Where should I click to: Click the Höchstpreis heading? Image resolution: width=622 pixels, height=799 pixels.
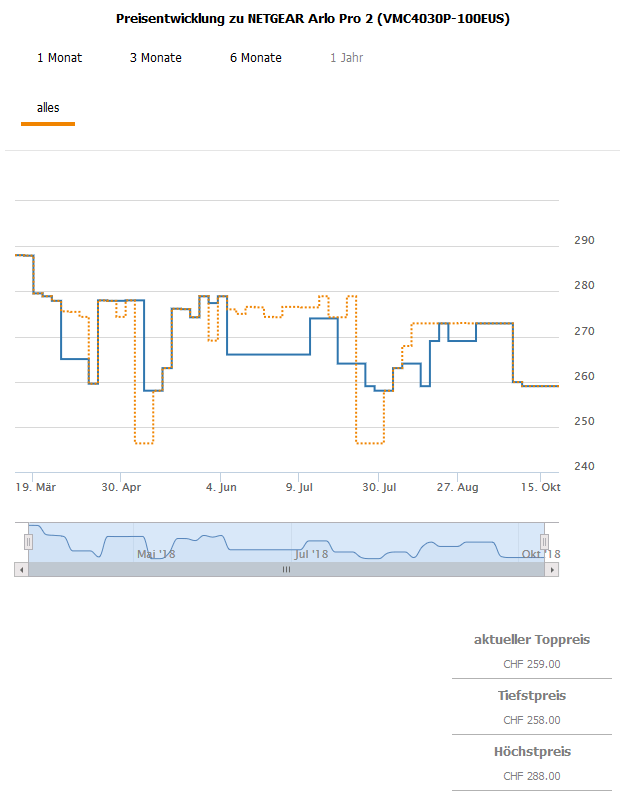click(x=532, y=752)
